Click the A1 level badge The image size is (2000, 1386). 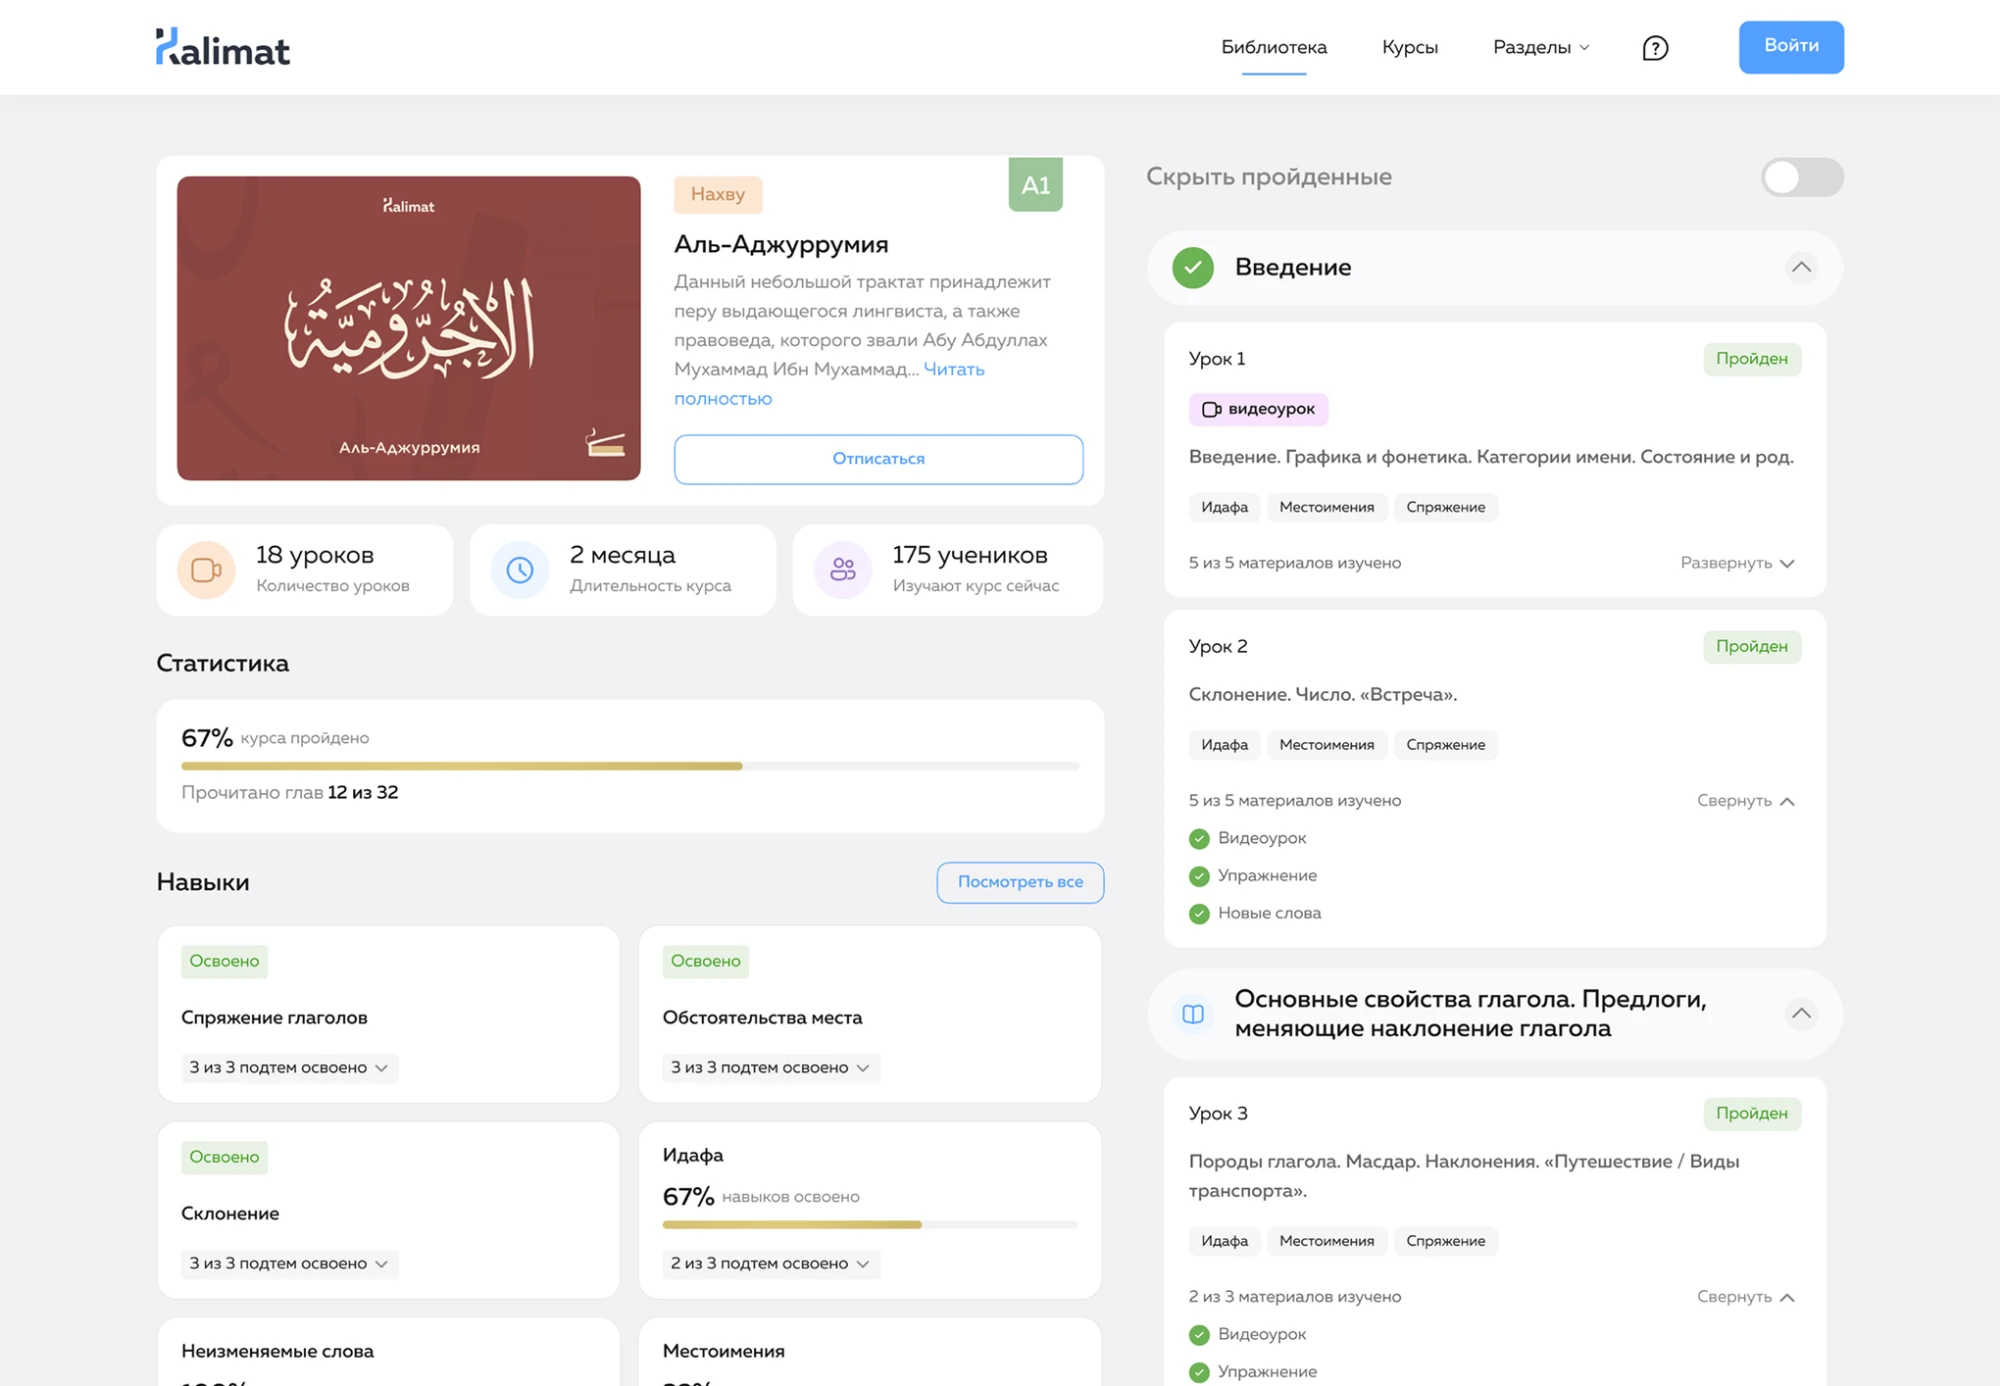[x=1035, y=185]
